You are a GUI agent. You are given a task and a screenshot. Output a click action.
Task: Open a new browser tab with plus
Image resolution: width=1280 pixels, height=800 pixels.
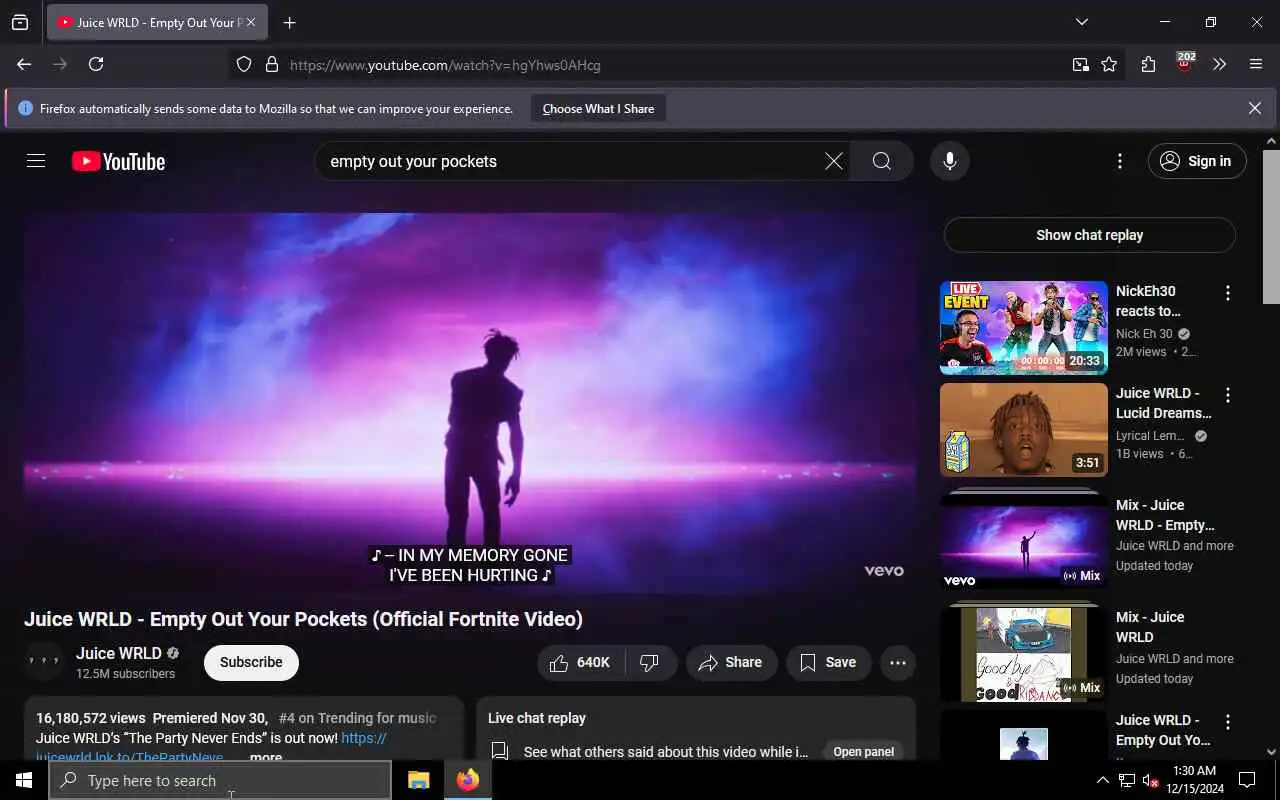pyautogui.click(x=289, y=22)
